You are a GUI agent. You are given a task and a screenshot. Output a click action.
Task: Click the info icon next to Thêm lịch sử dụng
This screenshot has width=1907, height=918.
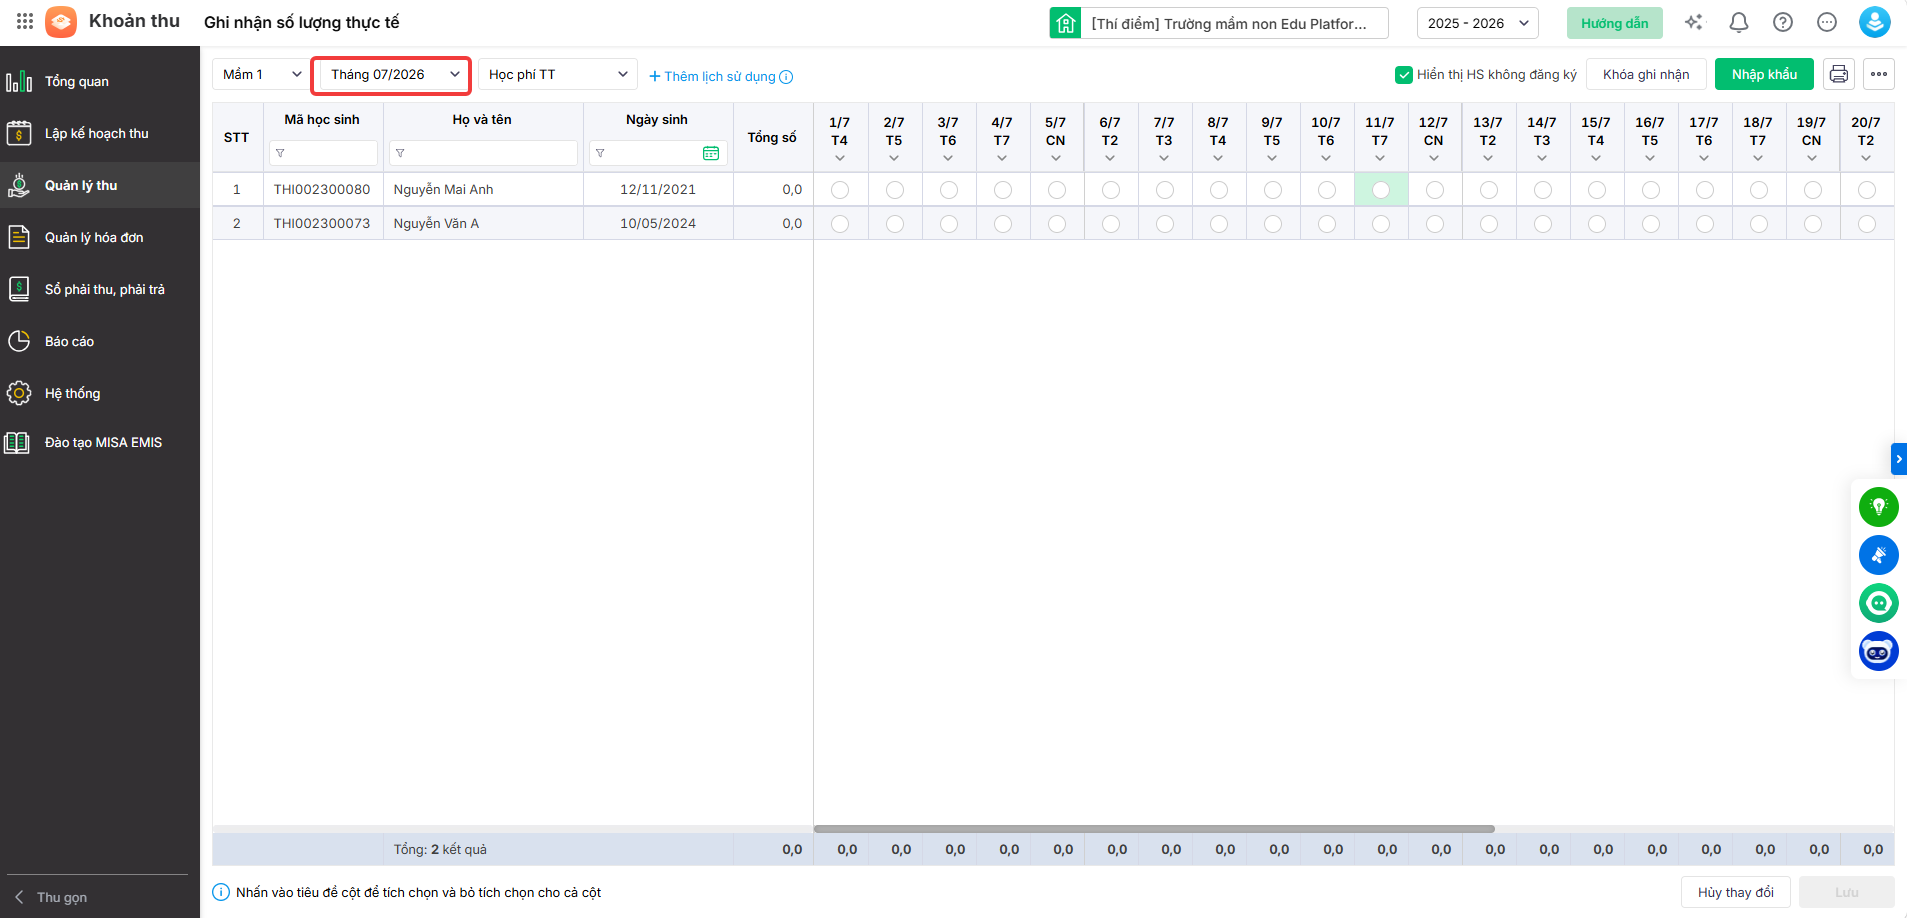(786, 77)
